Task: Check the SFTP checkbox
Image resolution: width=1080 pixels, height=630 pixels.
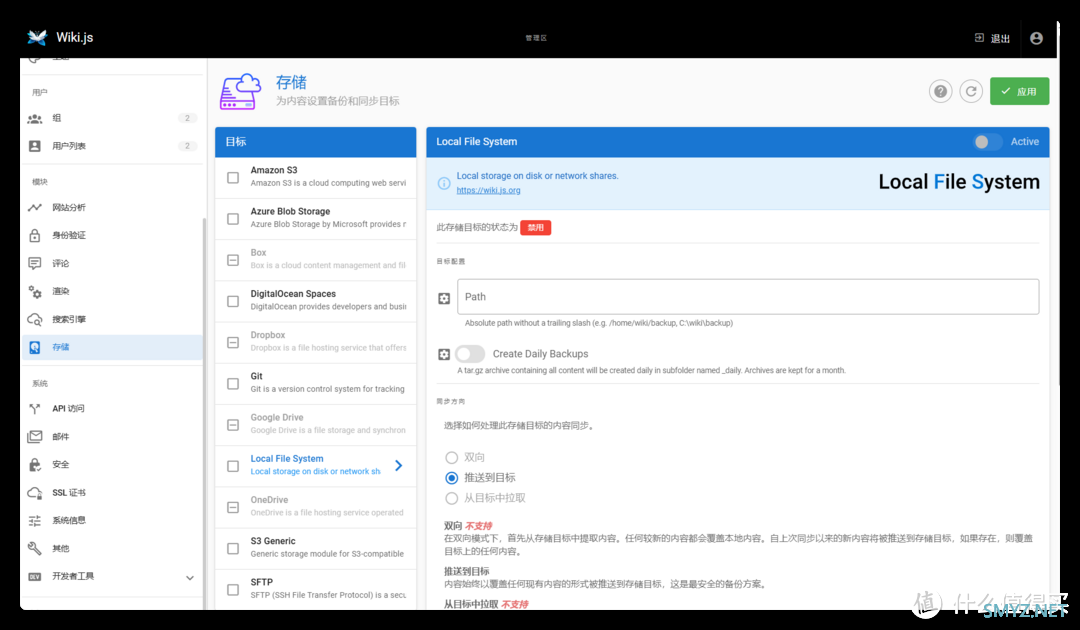Action: (x=233, y=590)
